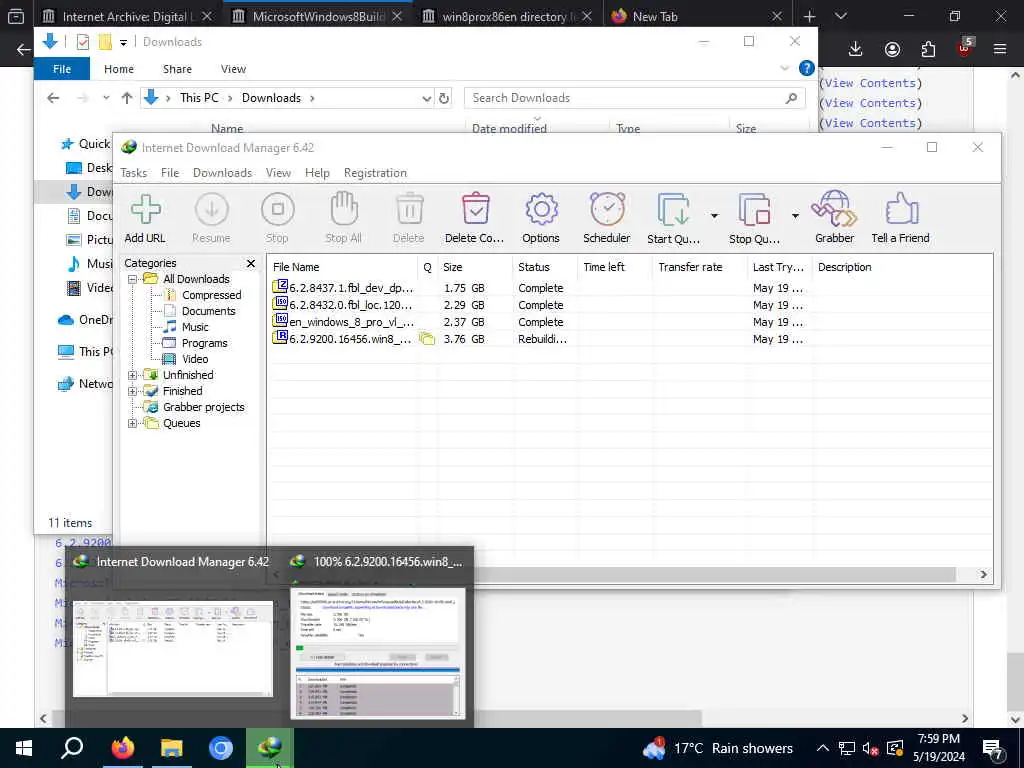Open Home tab in Explorer ribbon
The height and width of the screenshot is (768, 1024).
[119, 69]
